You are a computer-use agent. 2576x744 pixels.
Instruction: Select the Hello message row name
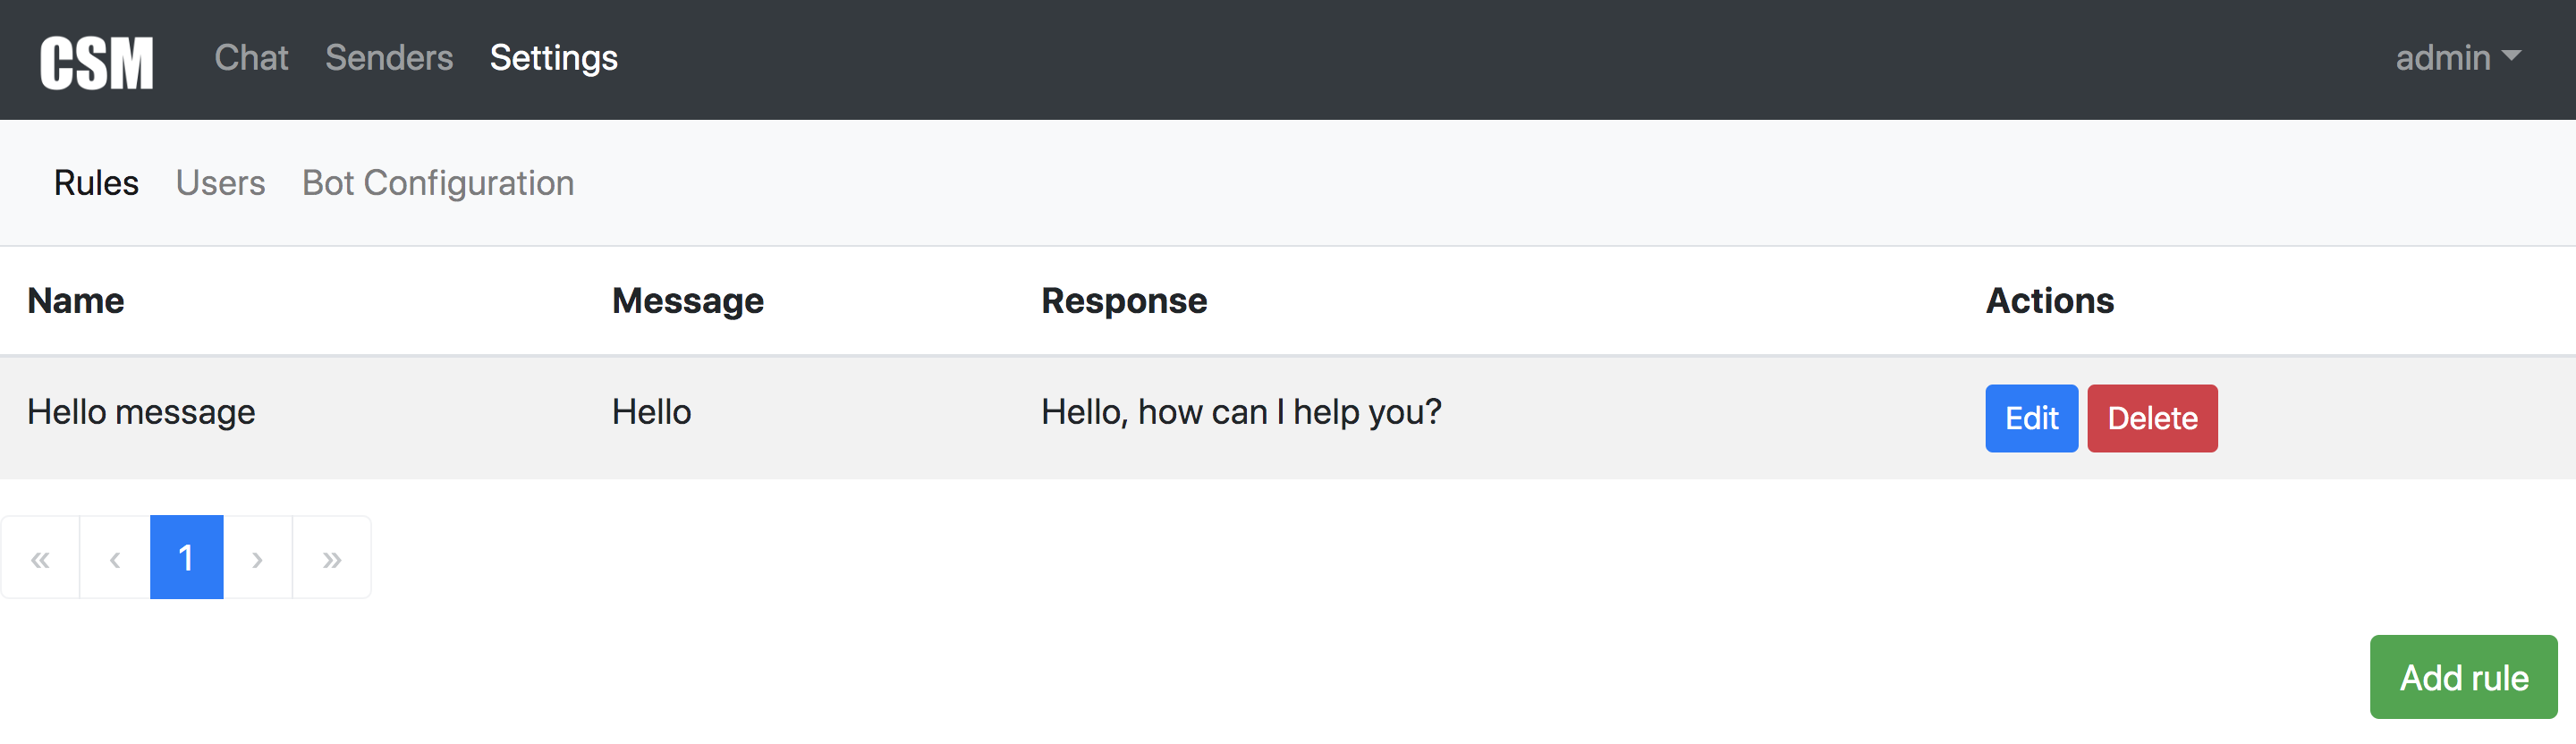tap(141, 412)
